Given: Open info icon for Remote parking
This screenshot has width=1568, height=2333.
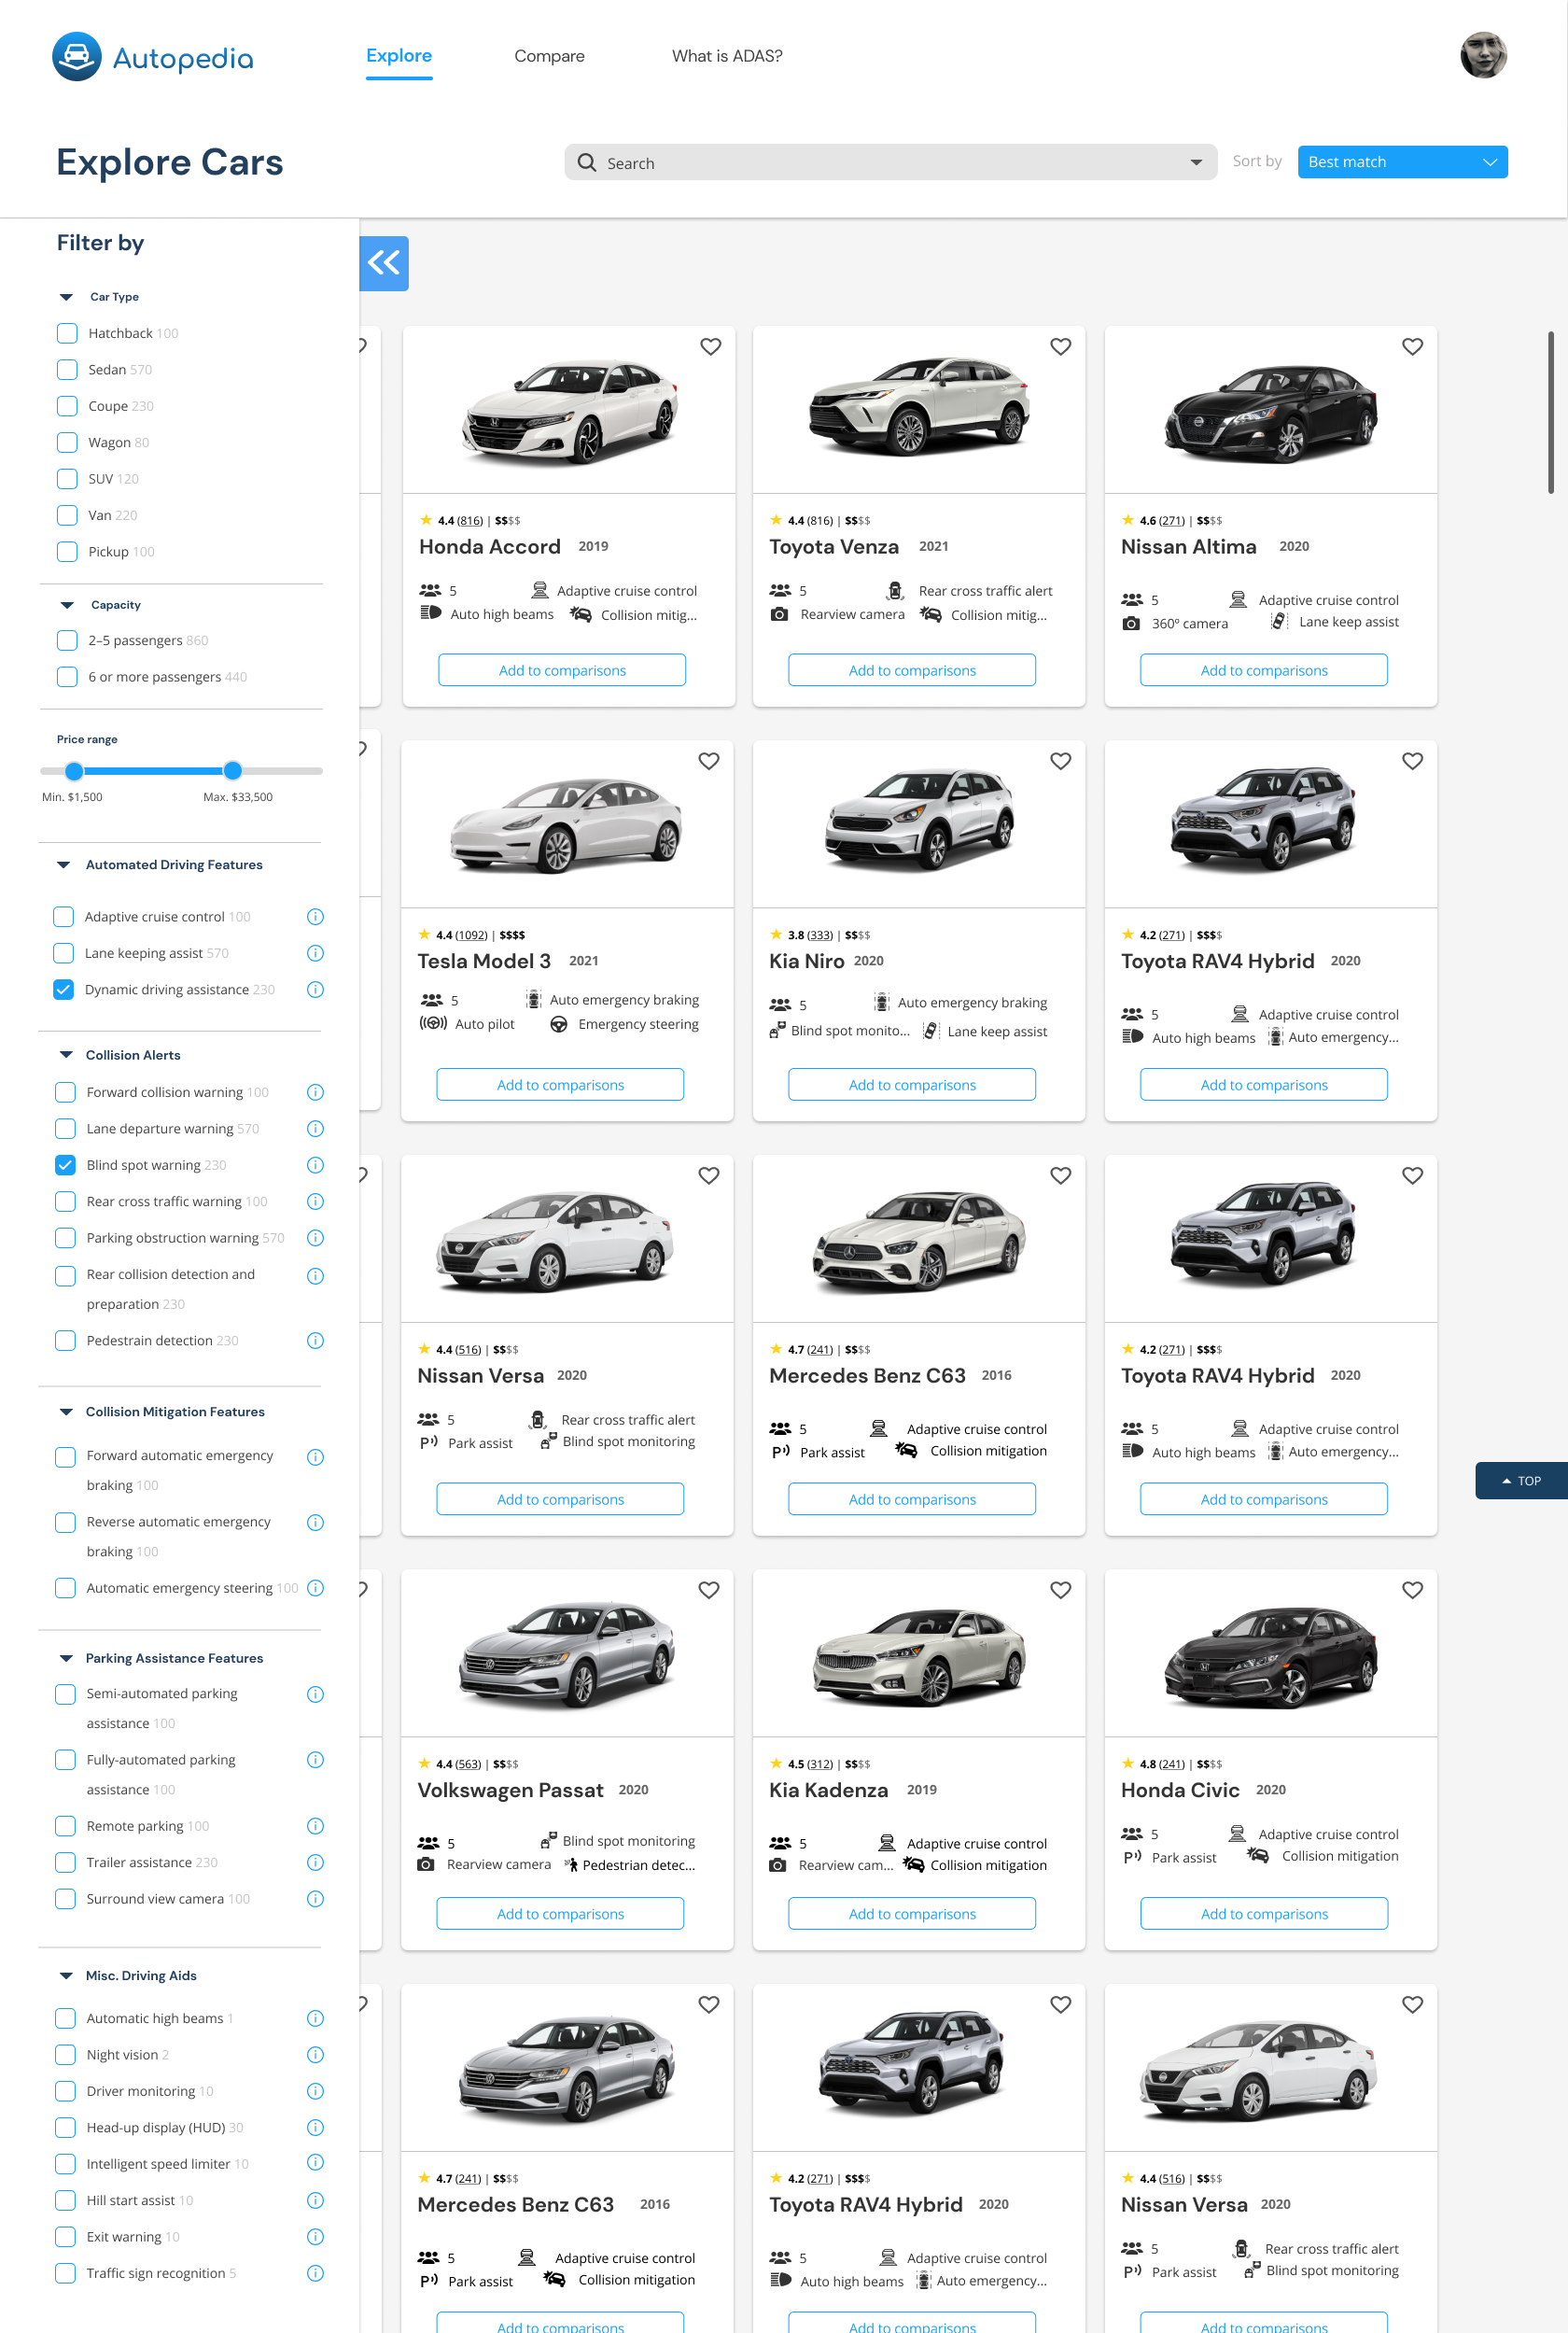Looking at the screenshot, I should [315, 1826].
